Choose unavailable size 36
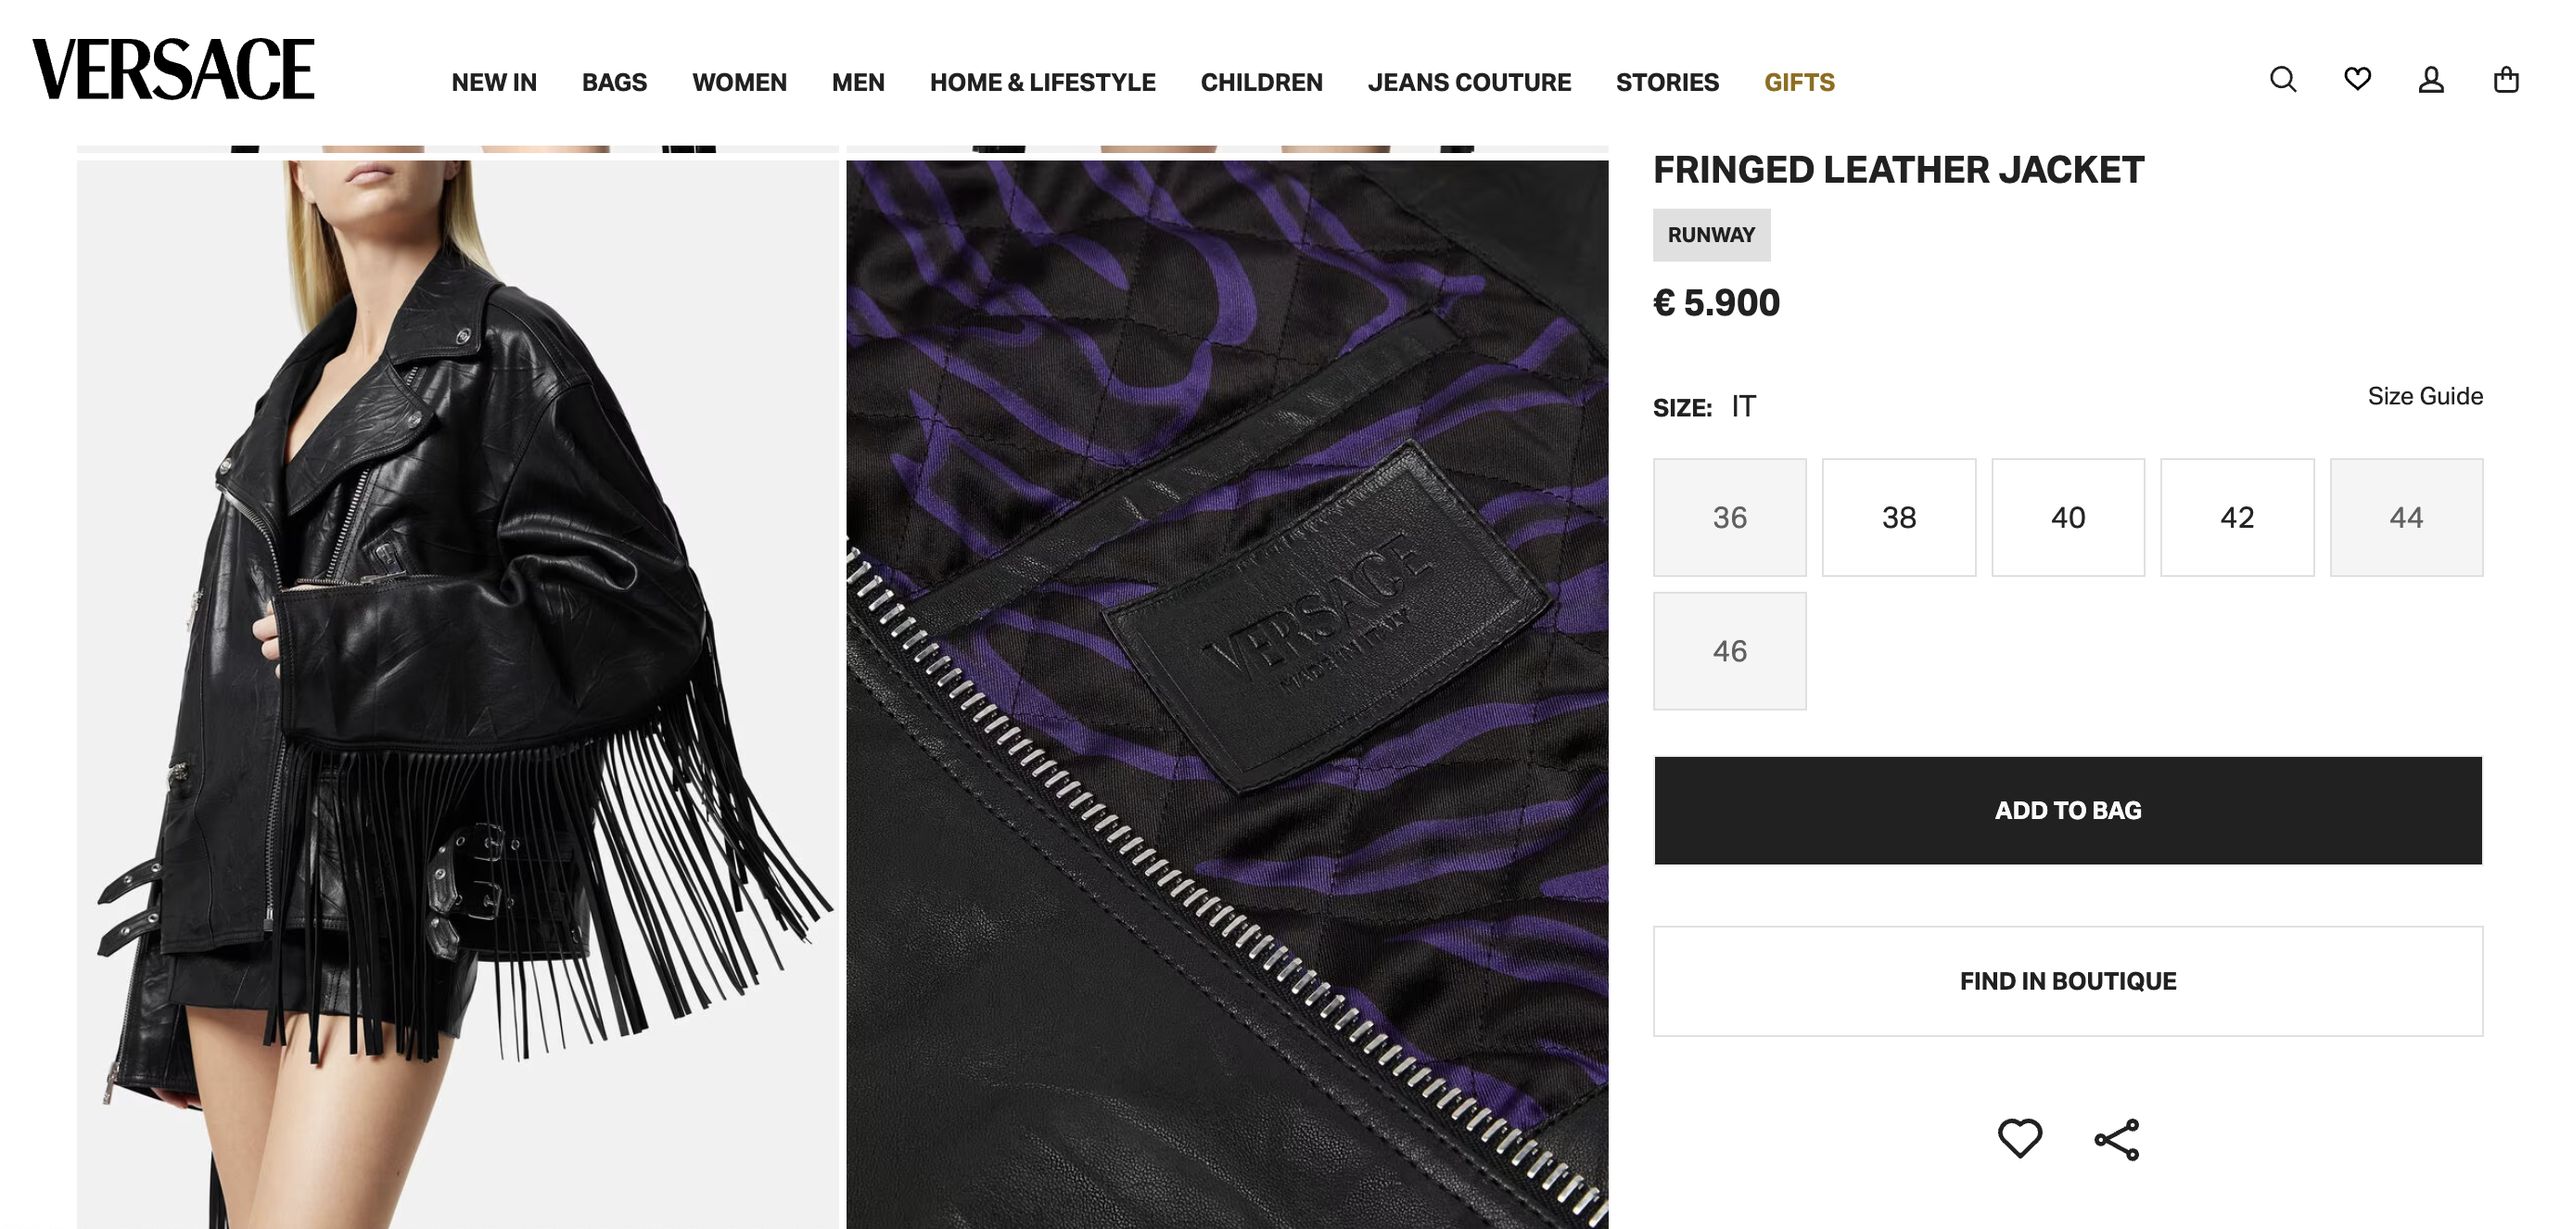This screenshot has width=2560, height=1229. 1730,517
